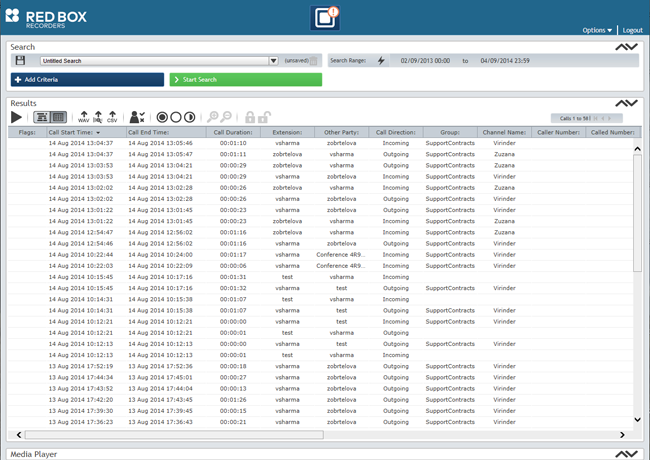Sort by Called Number column header
650x460 pixels.
pos(613,133)
